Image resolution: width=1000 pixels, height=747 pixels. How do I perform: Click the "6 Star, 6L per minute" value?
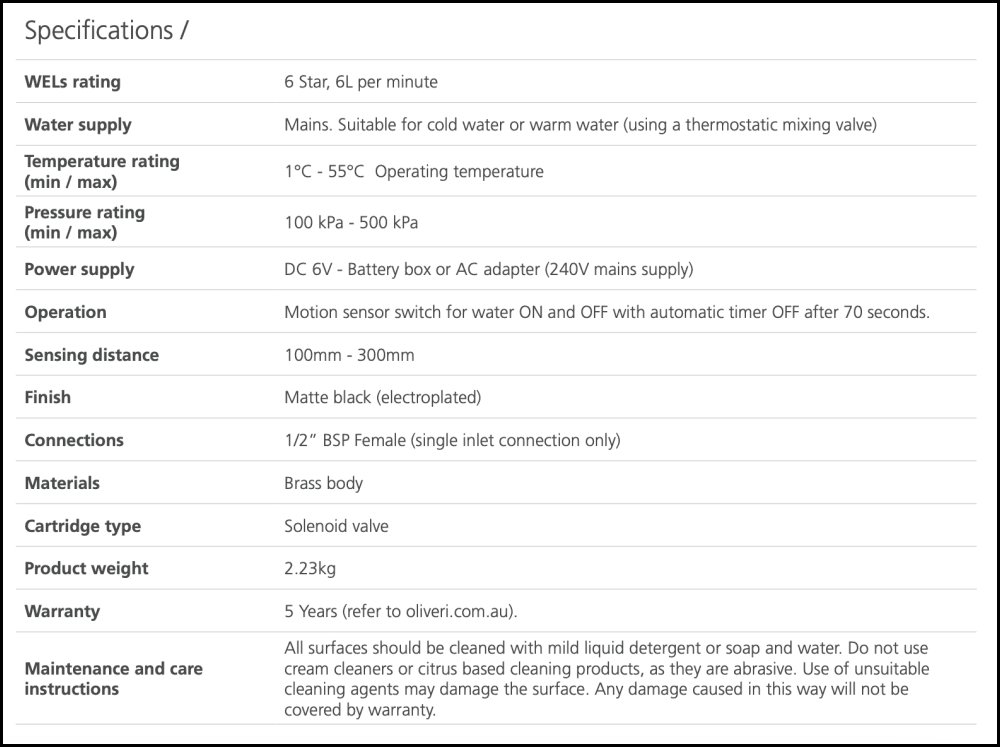[360, 82]
